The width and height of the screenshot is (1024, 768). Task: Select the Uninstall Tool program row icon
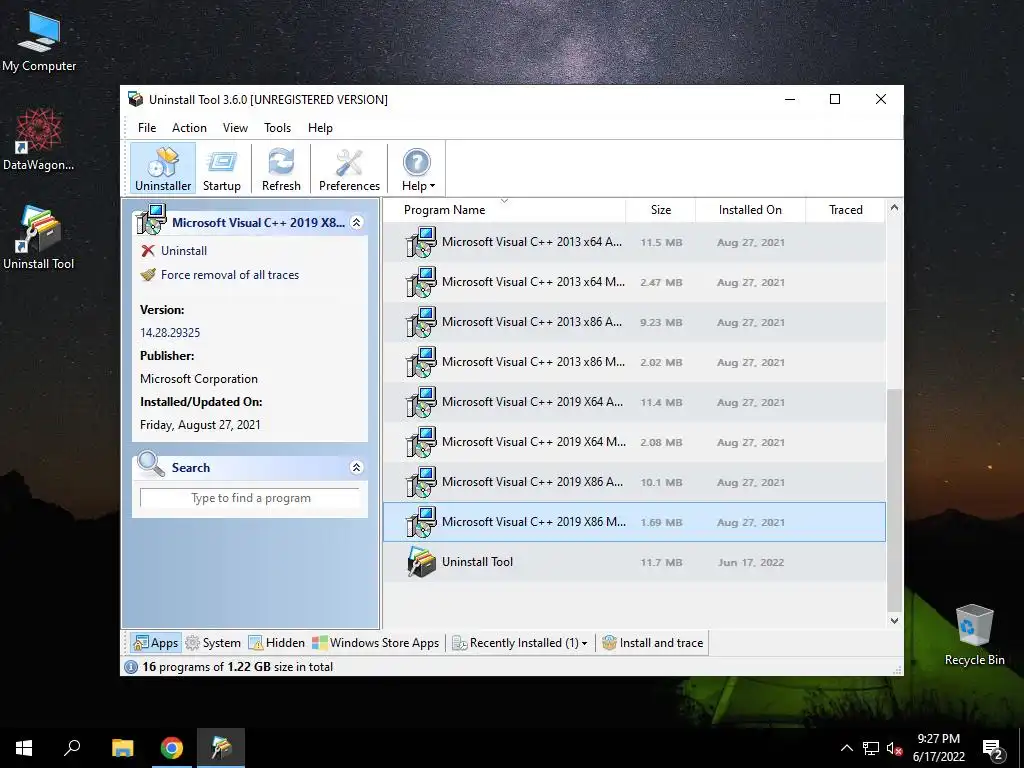click(421, 562)
